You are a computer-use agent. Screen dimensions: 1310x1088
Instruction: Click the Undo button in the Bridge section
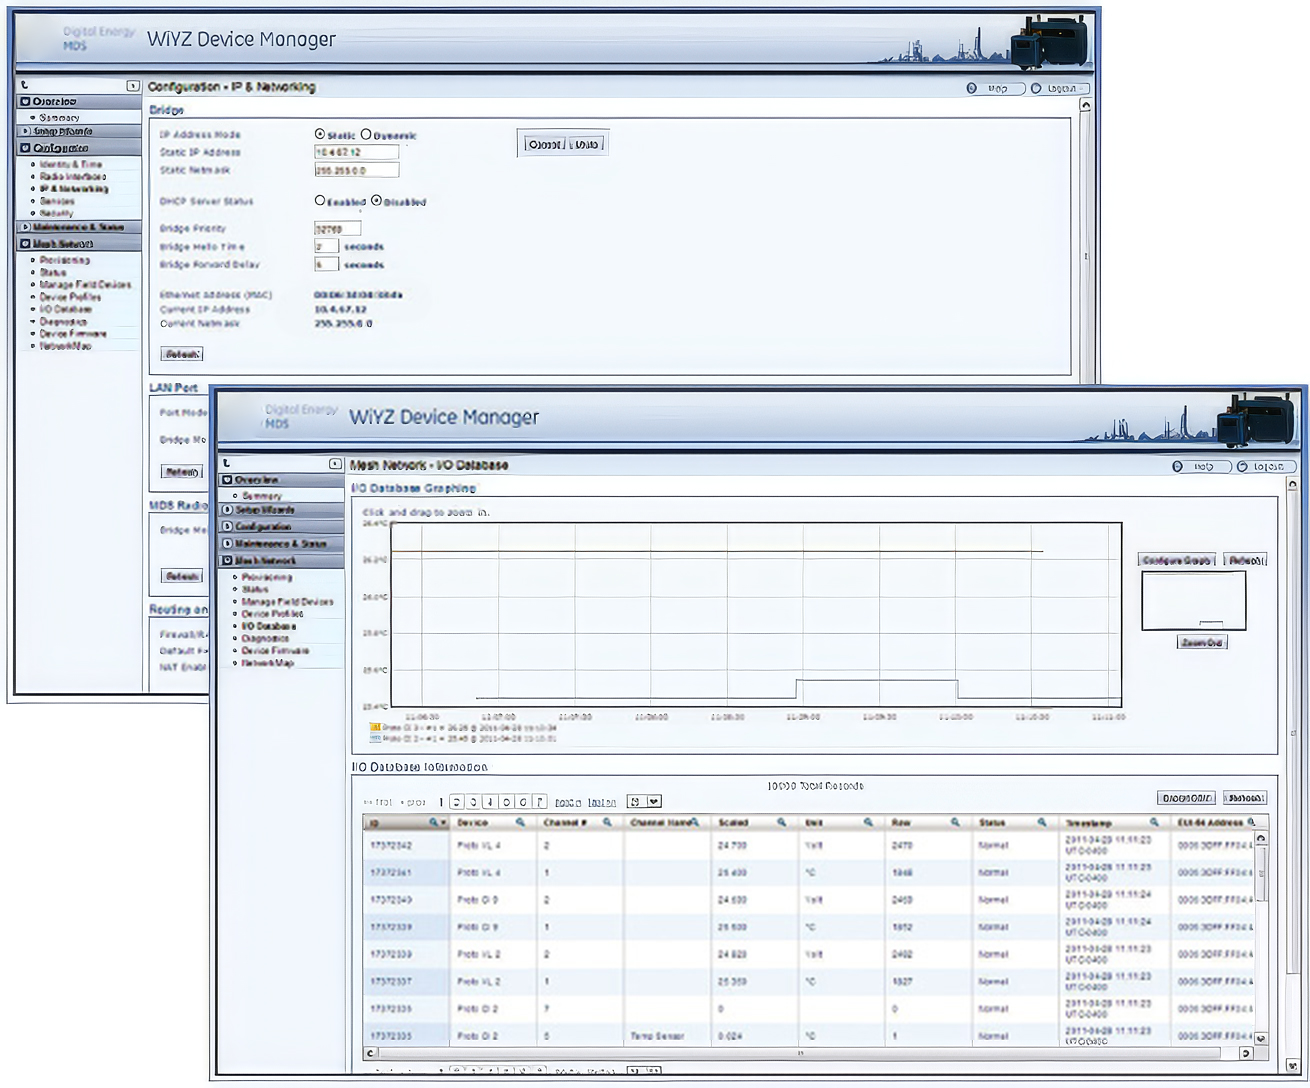pyautogui.click(x=587, y=144)
